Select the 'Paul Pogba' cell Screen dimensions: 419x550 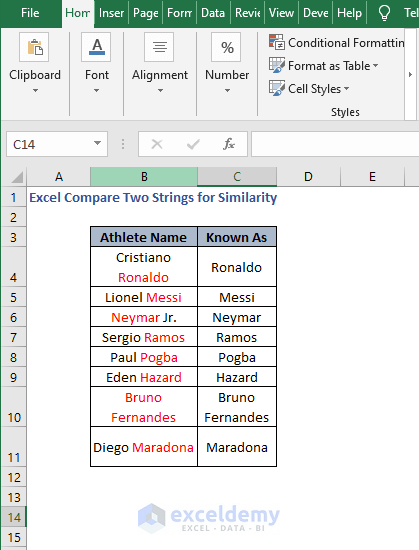pyautogui.click(x=144, y=357)
